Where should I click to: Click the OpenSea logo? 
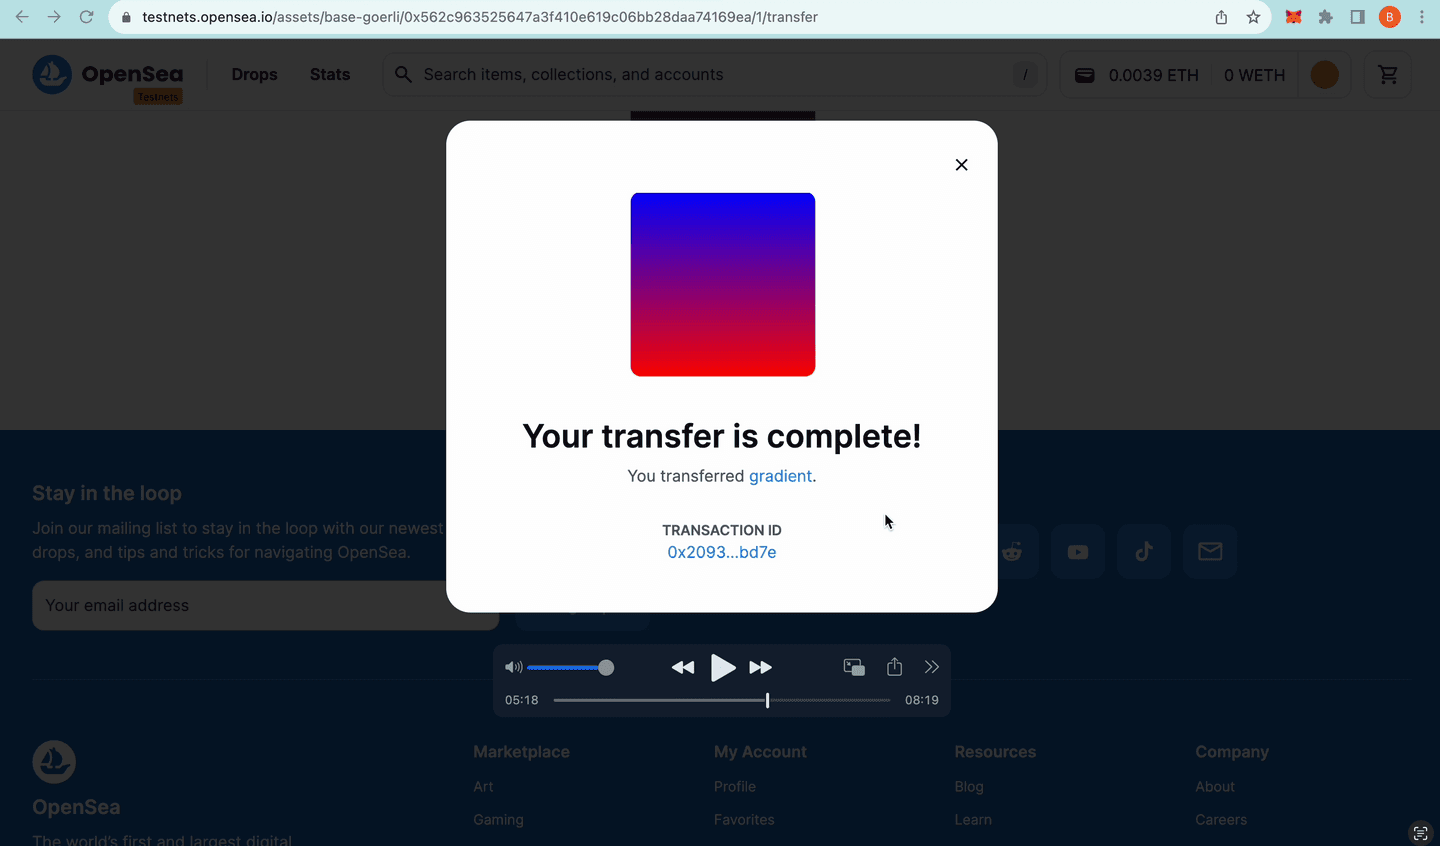pyautogui.click(x=108, y=74)
